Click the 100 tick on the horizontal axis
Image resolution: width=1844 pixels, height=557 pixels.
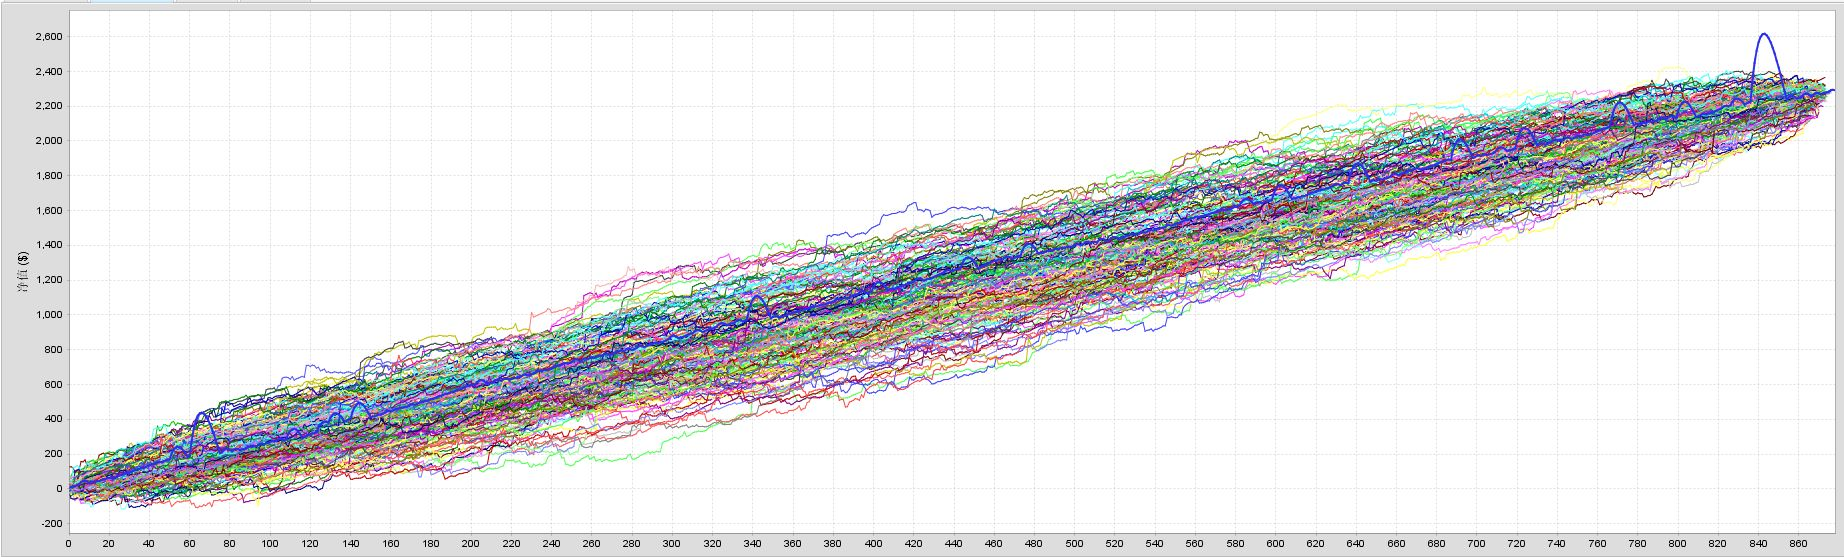click(x=269, y=544)
